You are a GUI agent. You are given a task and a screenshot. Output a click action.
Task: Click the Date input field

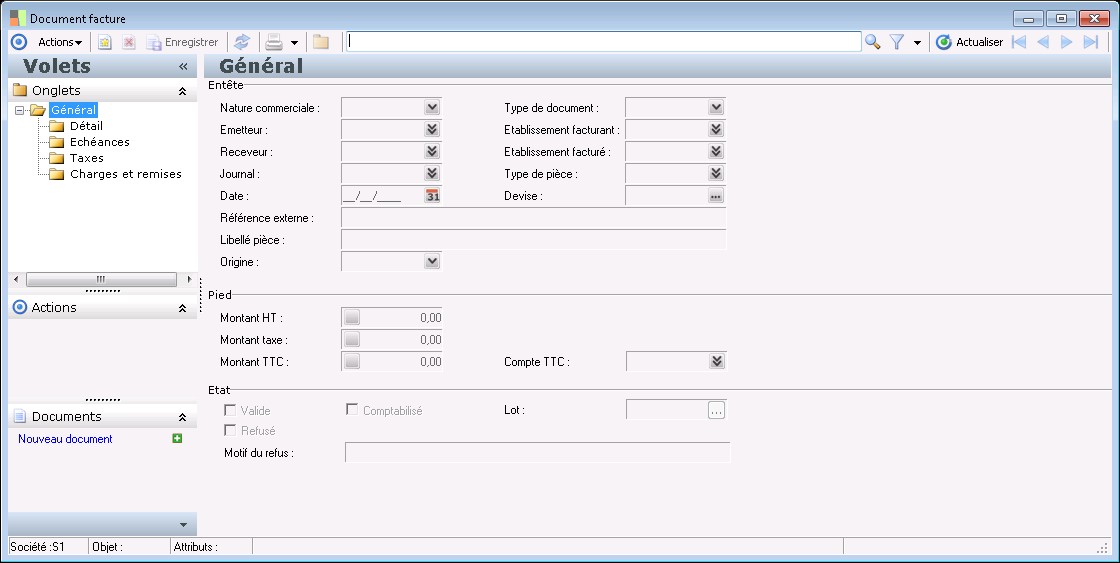tap(382, 196)
